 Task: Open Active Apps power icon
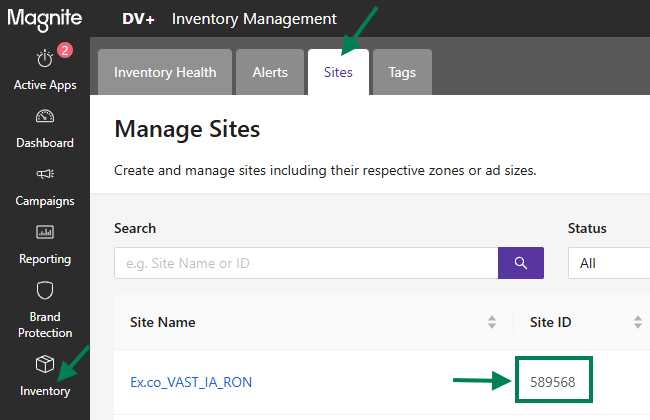[x=45, y=58]
